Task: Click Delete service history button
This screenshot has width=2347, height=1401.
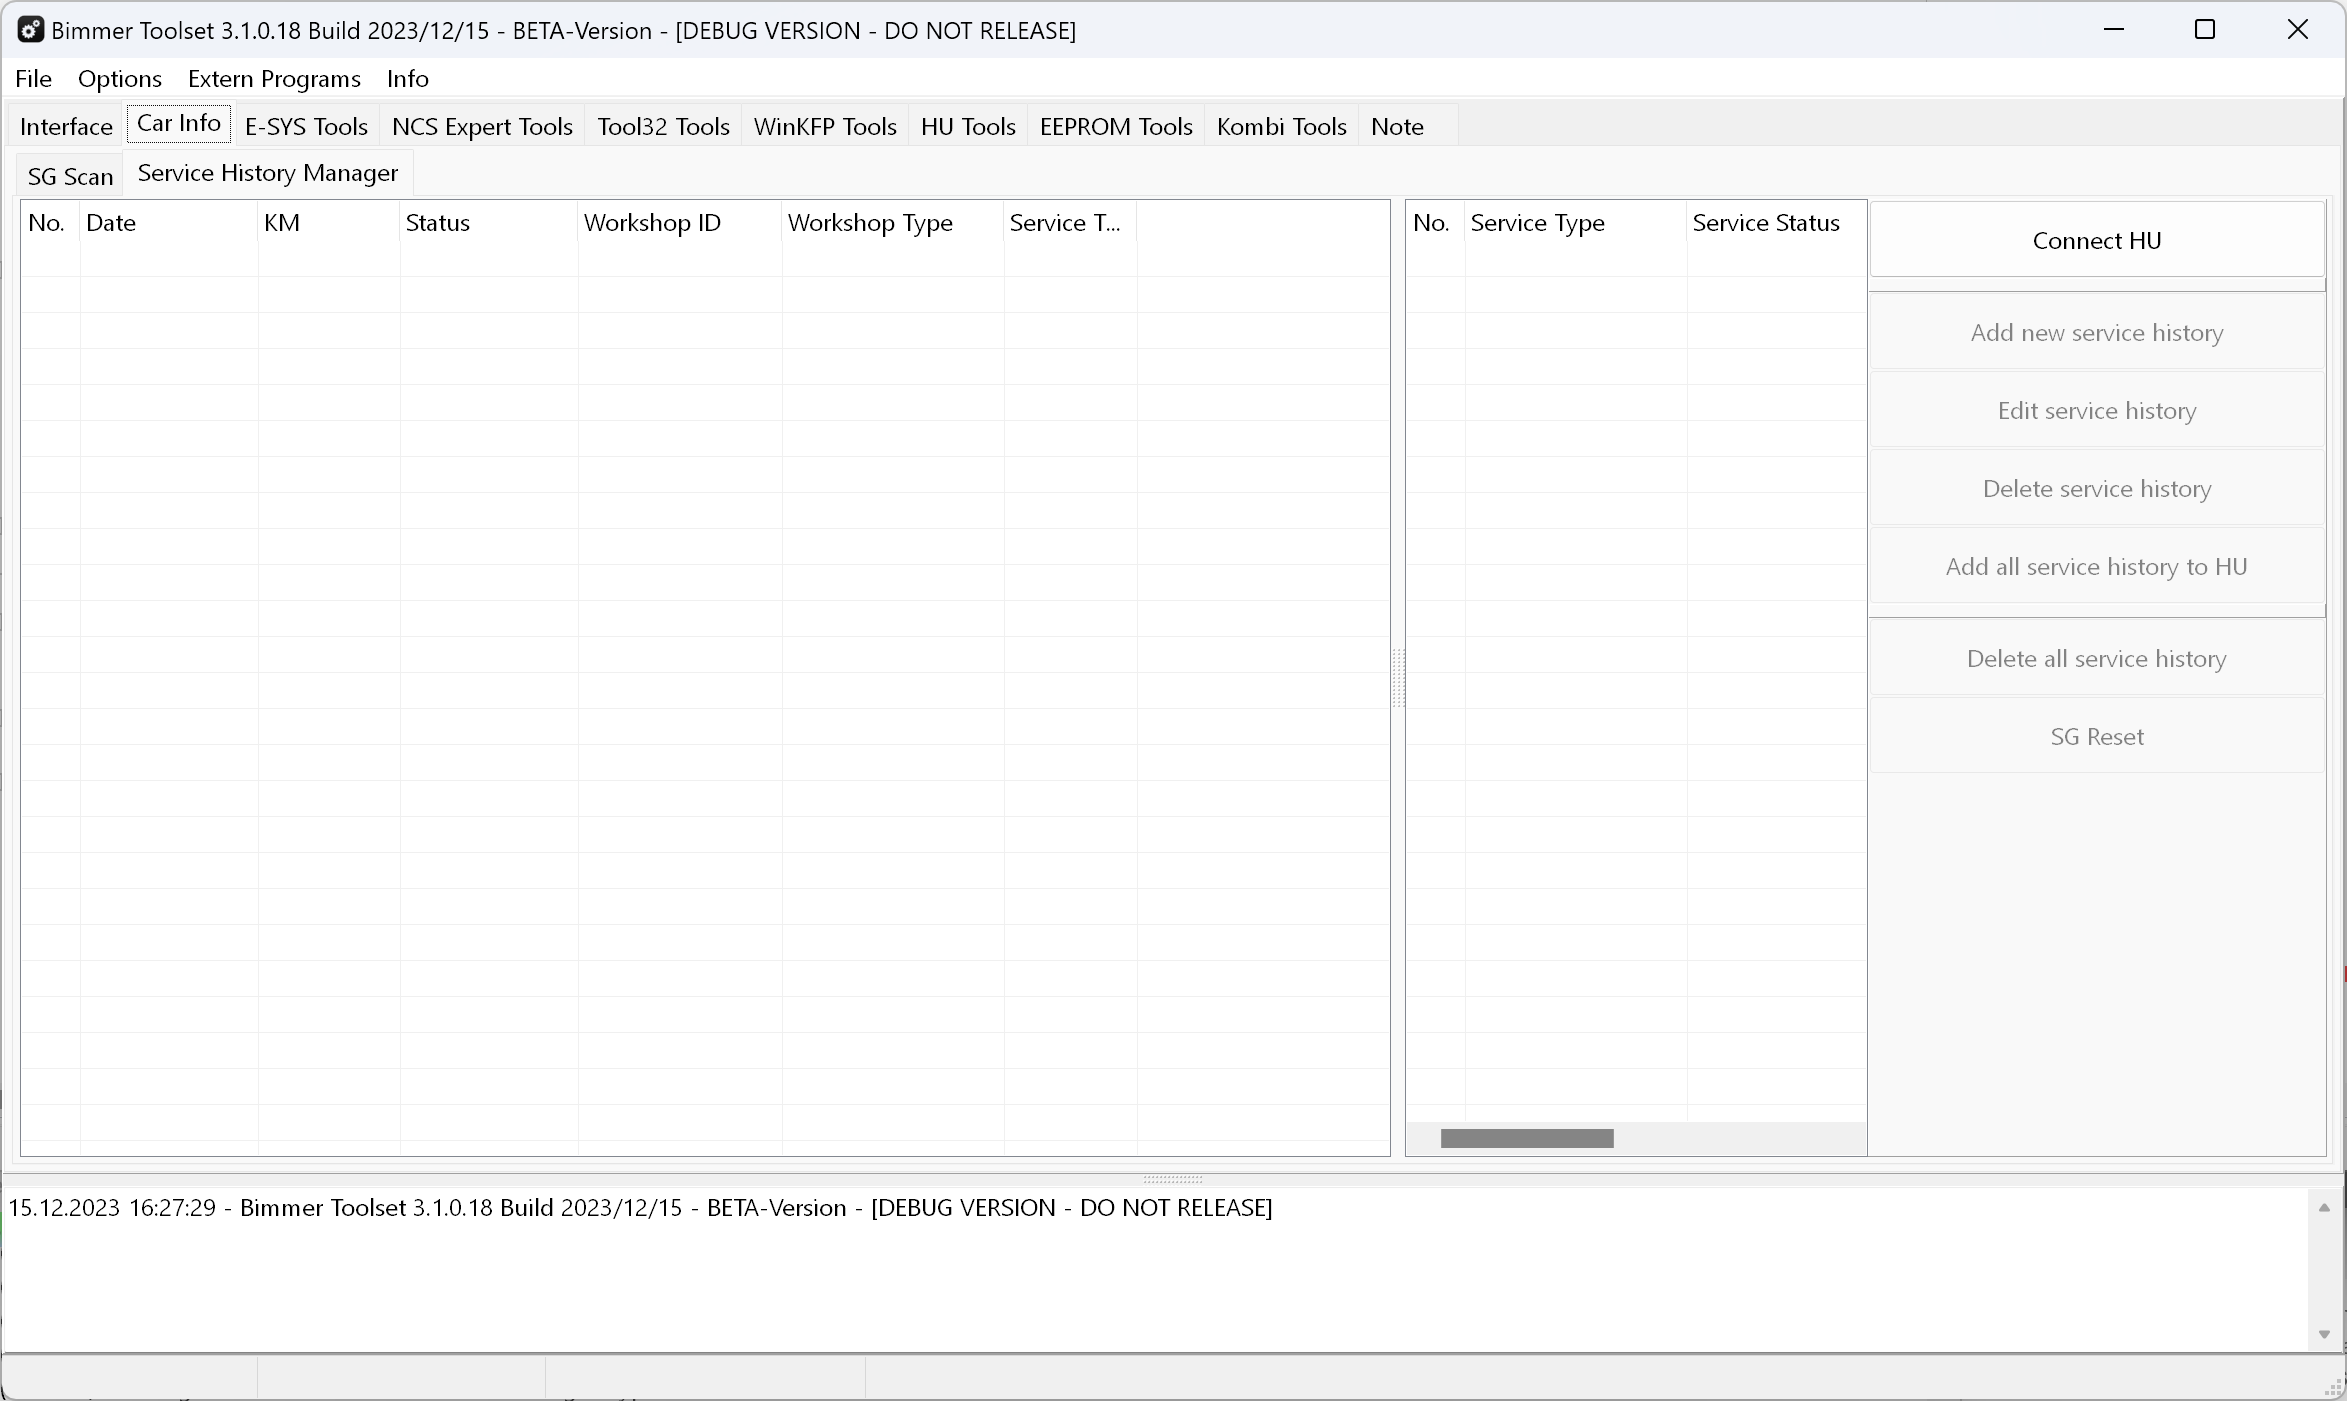Action: pyautogui.click(x=2097, y=488)
